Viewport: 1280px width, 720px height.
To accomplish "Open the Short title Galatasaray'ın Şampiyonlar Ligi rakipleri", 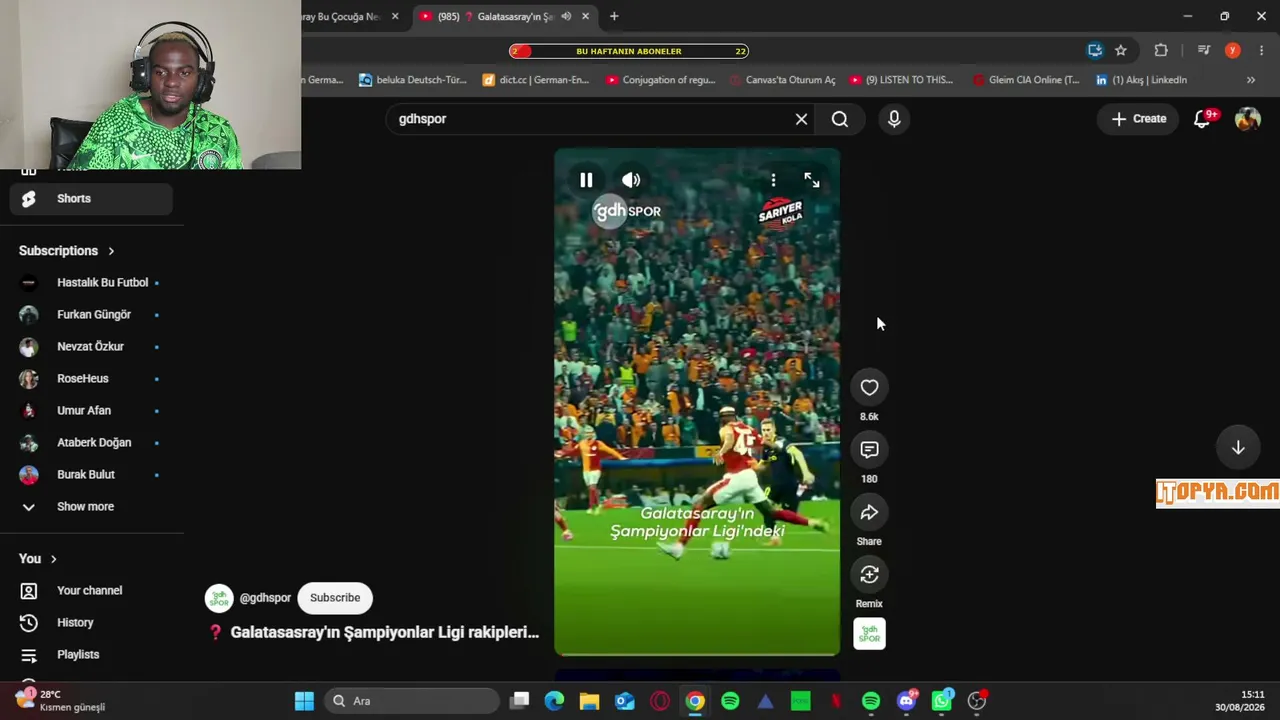I will pyautogui.click(x=385, y=632).
